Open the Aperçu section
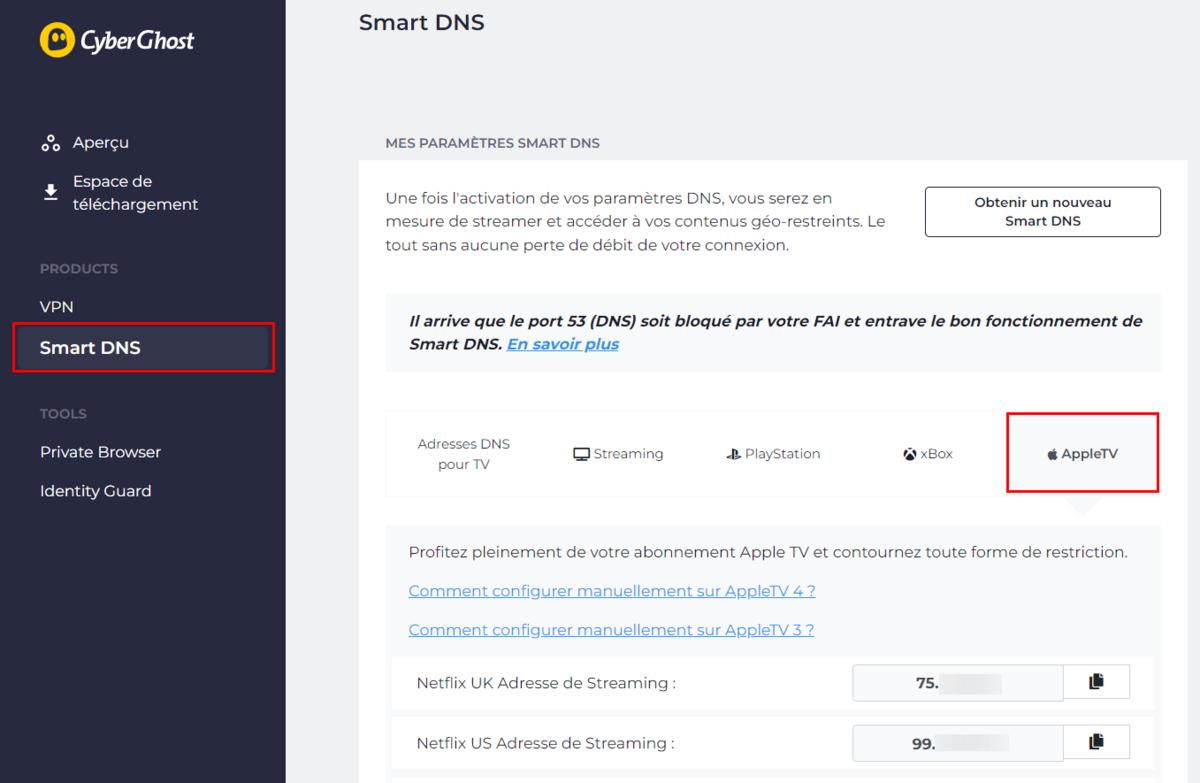This screenshot has height=783, width=1200. pos(100,143)
